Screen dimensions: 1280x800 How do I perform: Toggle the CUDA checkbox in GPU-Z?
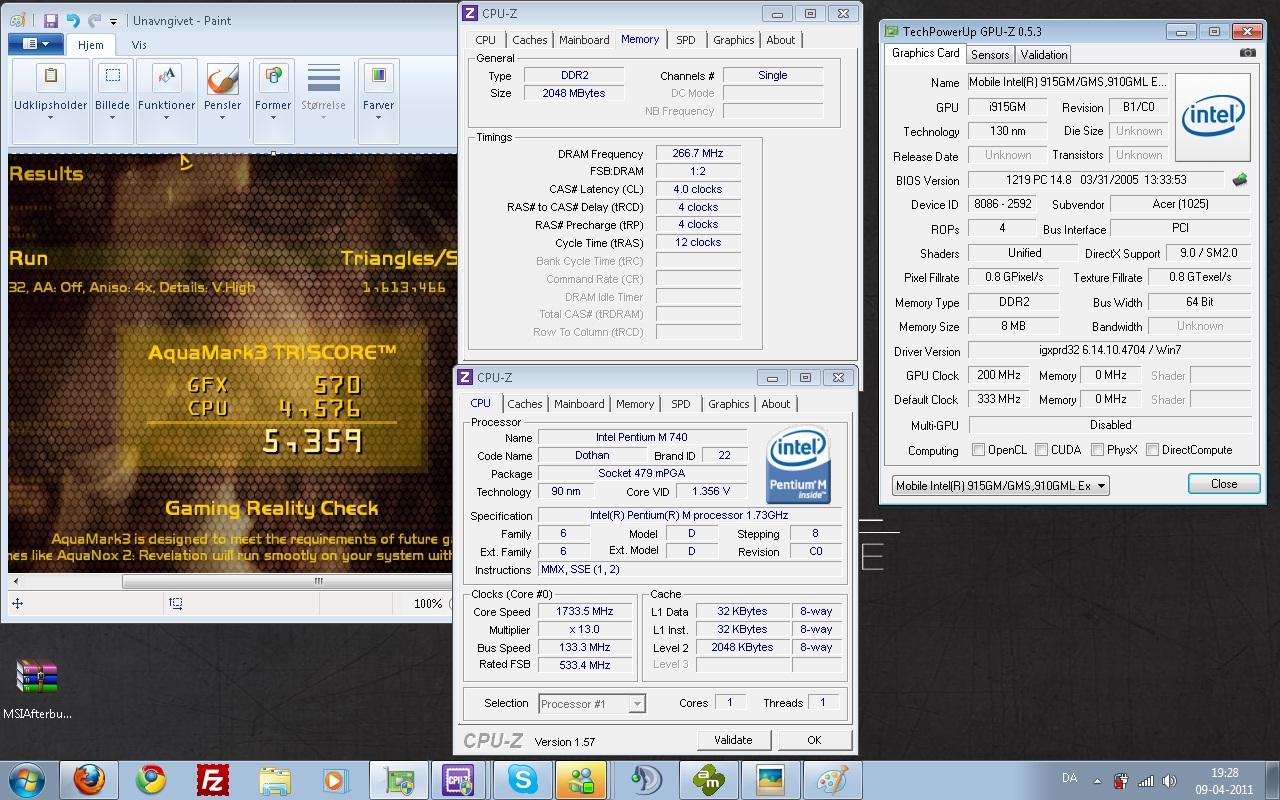click(x=1041, y=450)
